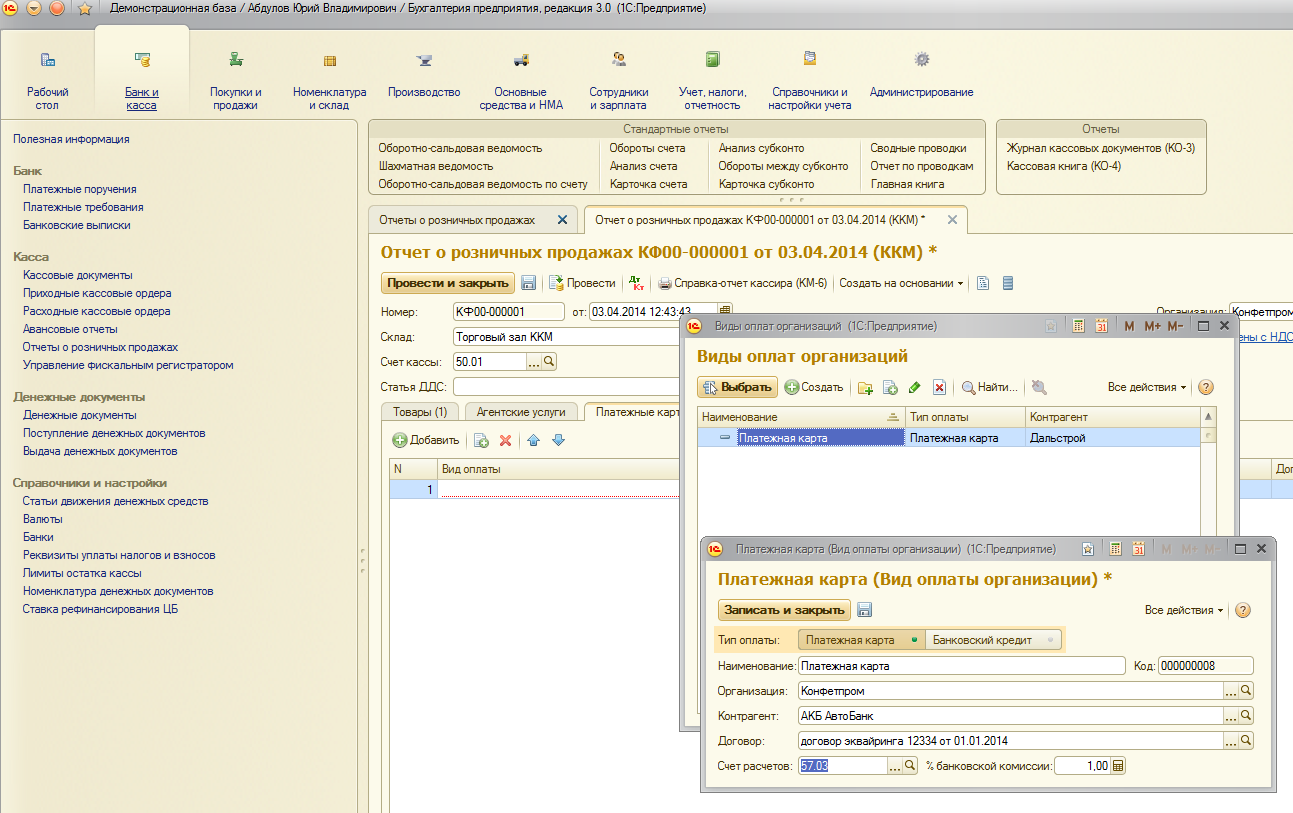Select the Платежная карта row in the list
1293x813 pixels.
[x=948, y=438]
